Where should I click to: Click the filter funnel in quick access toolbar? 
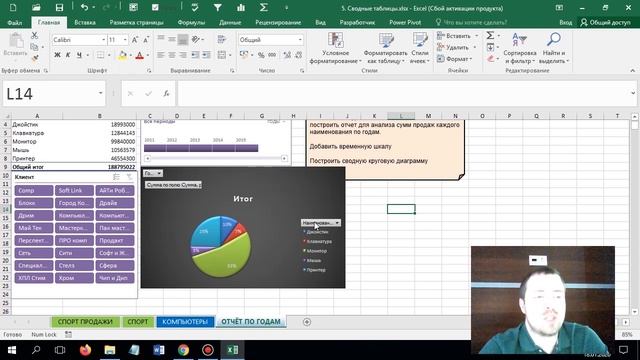[x=218, y=8]
